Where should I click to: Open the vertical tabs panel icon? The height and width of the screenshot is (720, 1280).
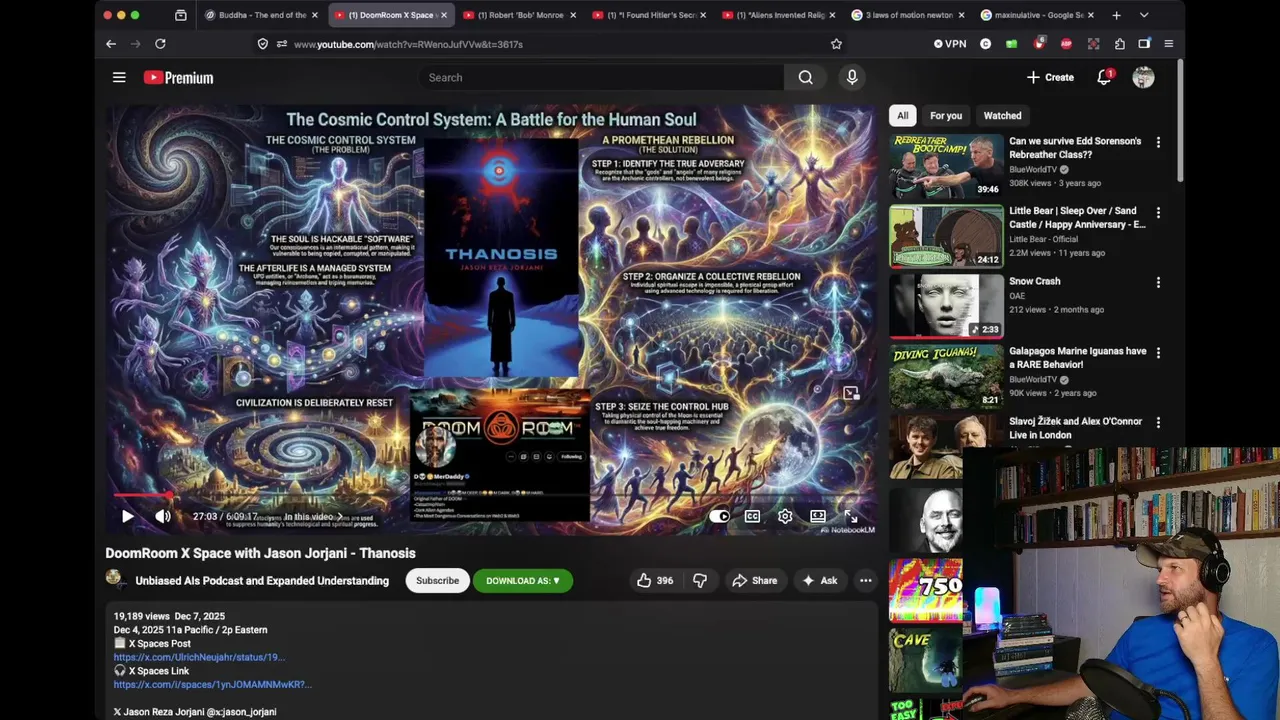click(x=180, y=15)
